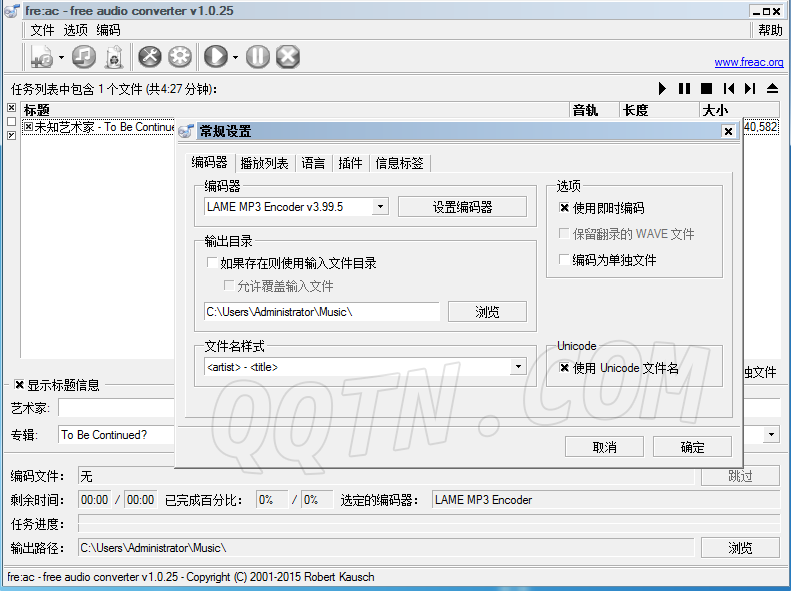
Task: Click the eject playback control icon
Action: click(772, 89)
